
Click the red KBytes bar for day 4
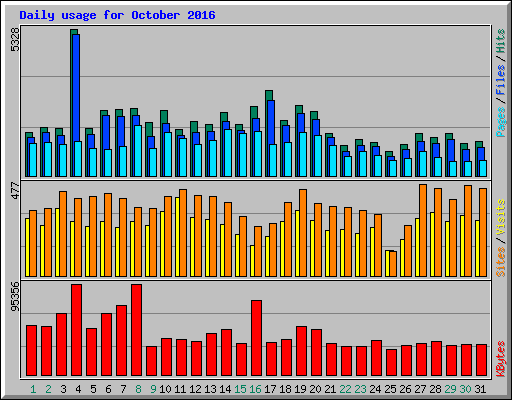(76, 330)
